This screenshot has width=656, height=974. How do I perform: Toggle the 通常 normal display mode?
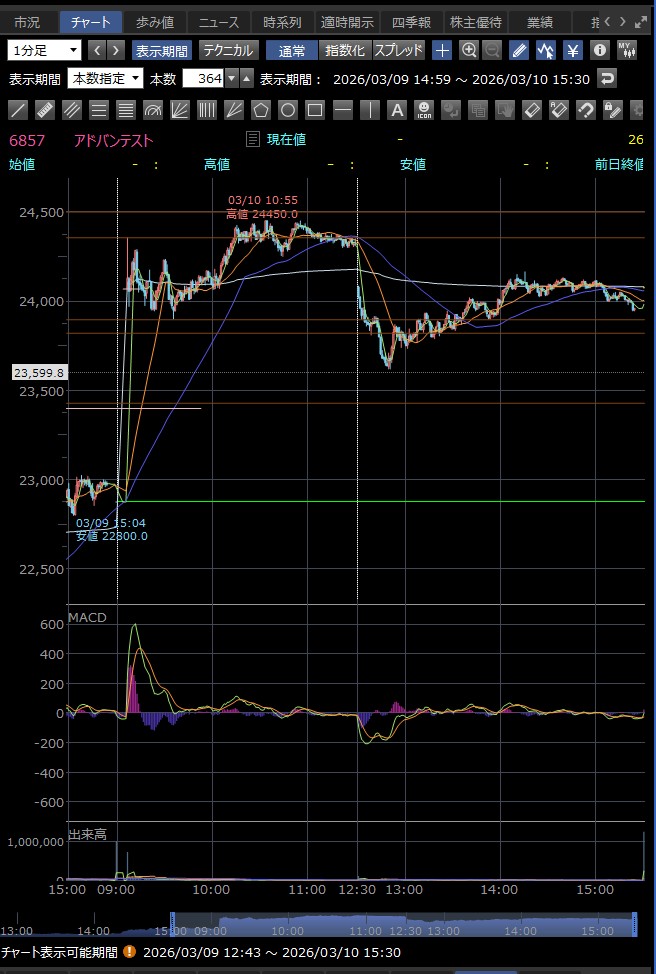pos(292,50)
